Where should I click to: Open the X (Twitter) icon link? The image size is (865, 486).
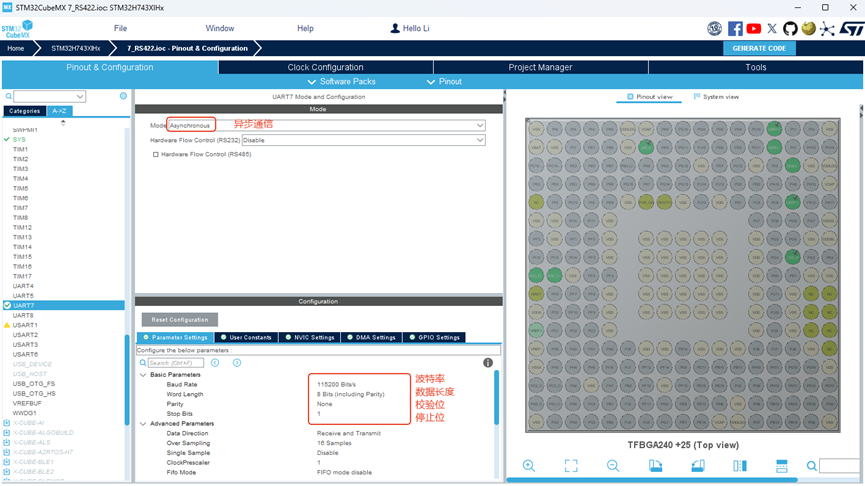pyautogui.click(x=772, y=29)
